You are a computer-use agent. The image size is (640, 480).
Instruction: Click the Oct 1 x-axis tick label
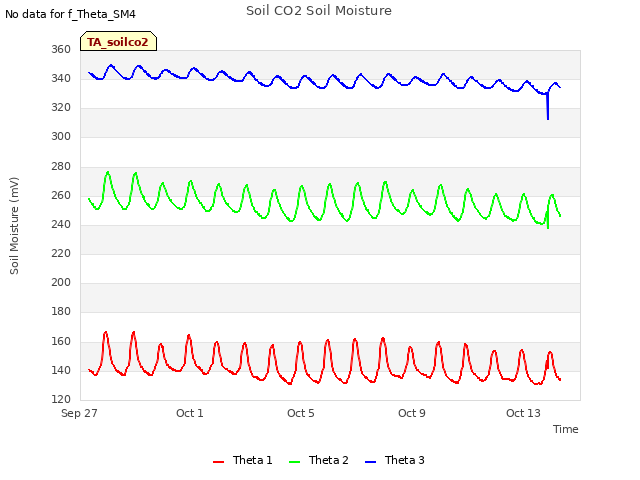click(x=189, y=413)
